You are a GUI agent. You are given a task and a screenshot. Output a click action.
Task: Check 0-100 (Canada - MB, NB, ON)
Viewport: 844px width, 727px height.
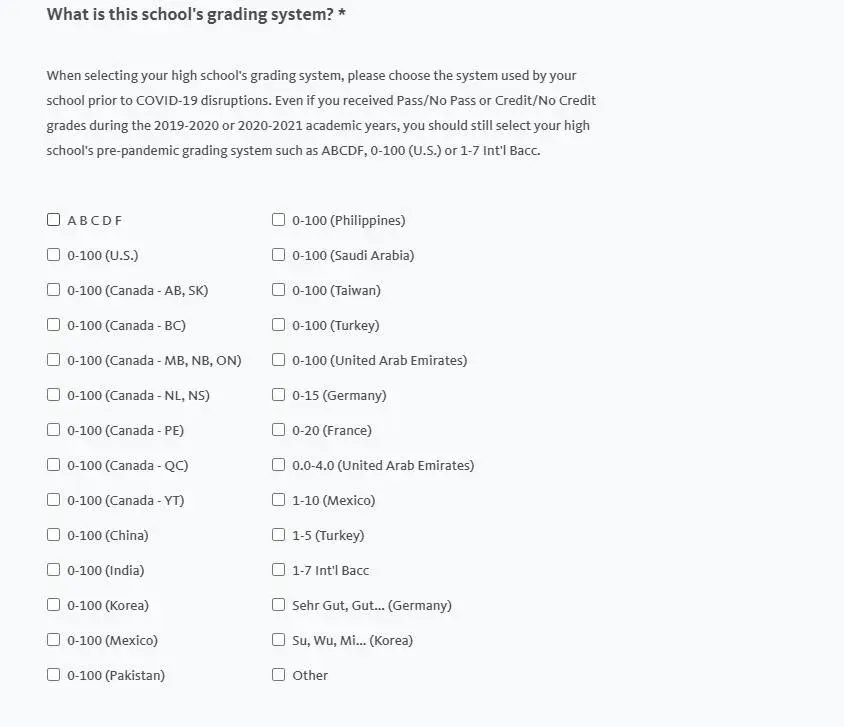click(x=54, y=360)
